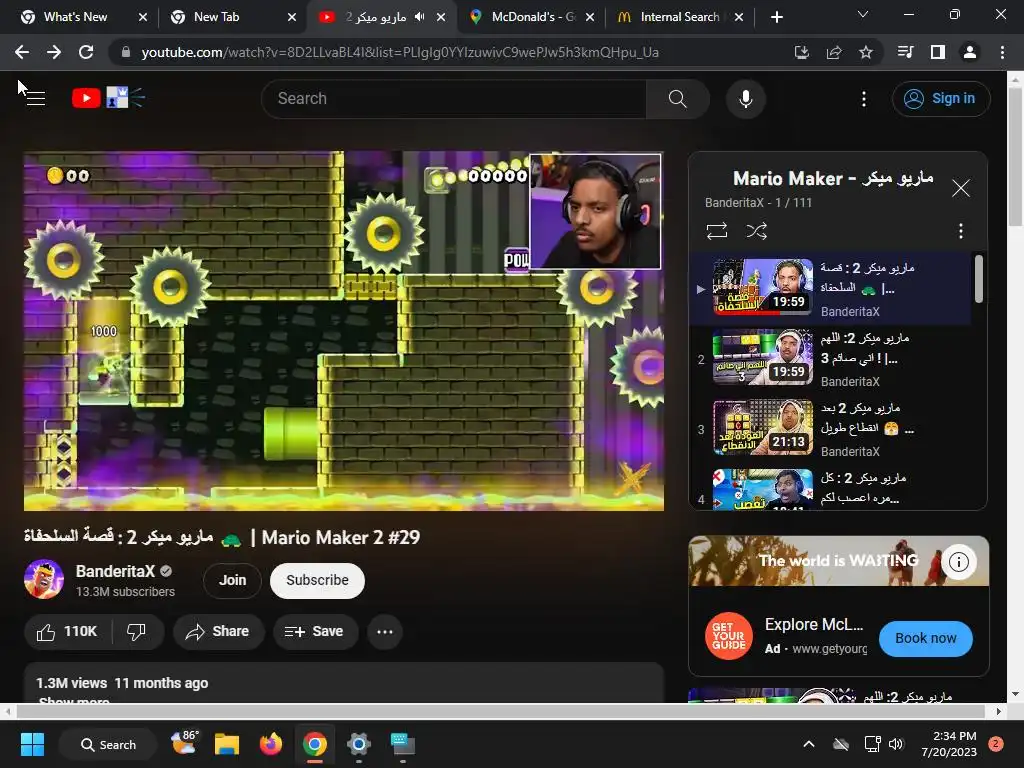Open Chrome settings gear app in taskbar
This screenshot has height=768, width=1024.
[359, 744]
